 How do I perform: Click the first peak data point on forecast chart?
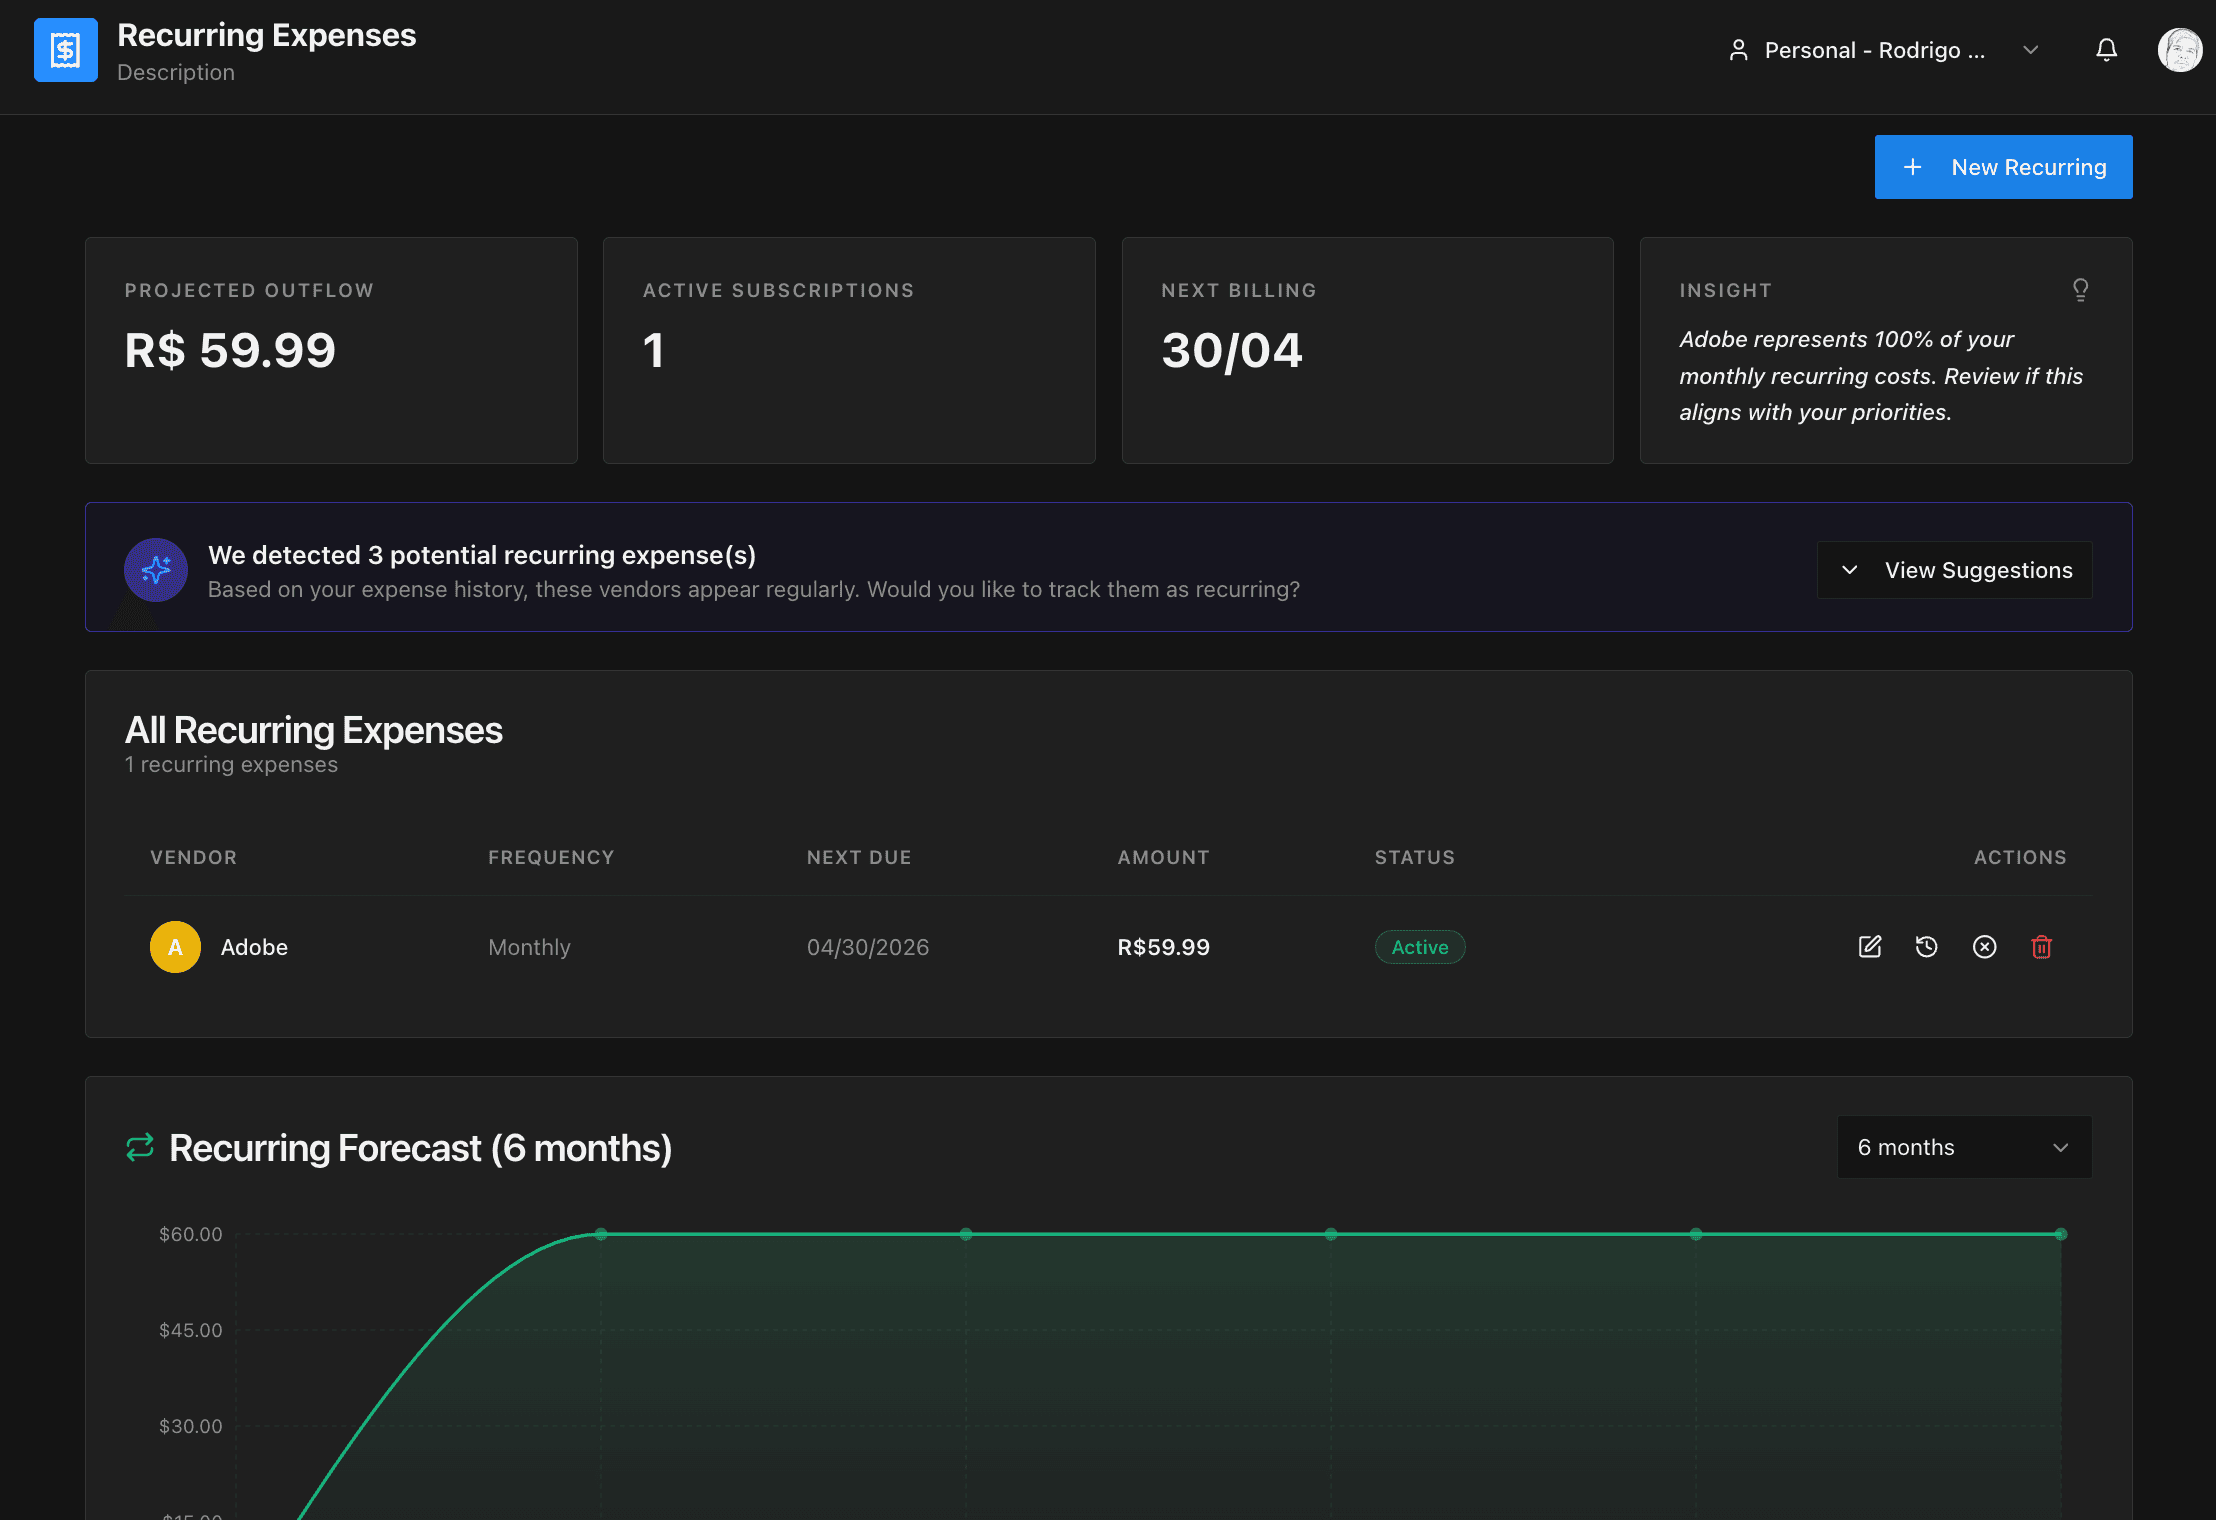601,1234
